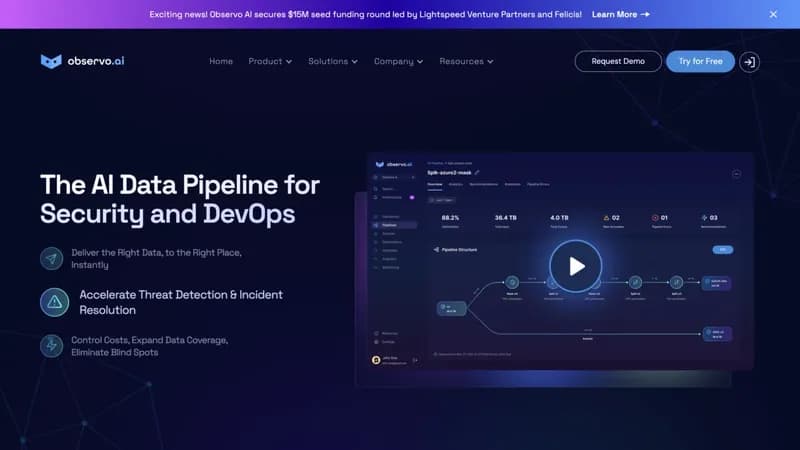
Task: Click the paper plane delivery icon
Action: tap(52, 259)
